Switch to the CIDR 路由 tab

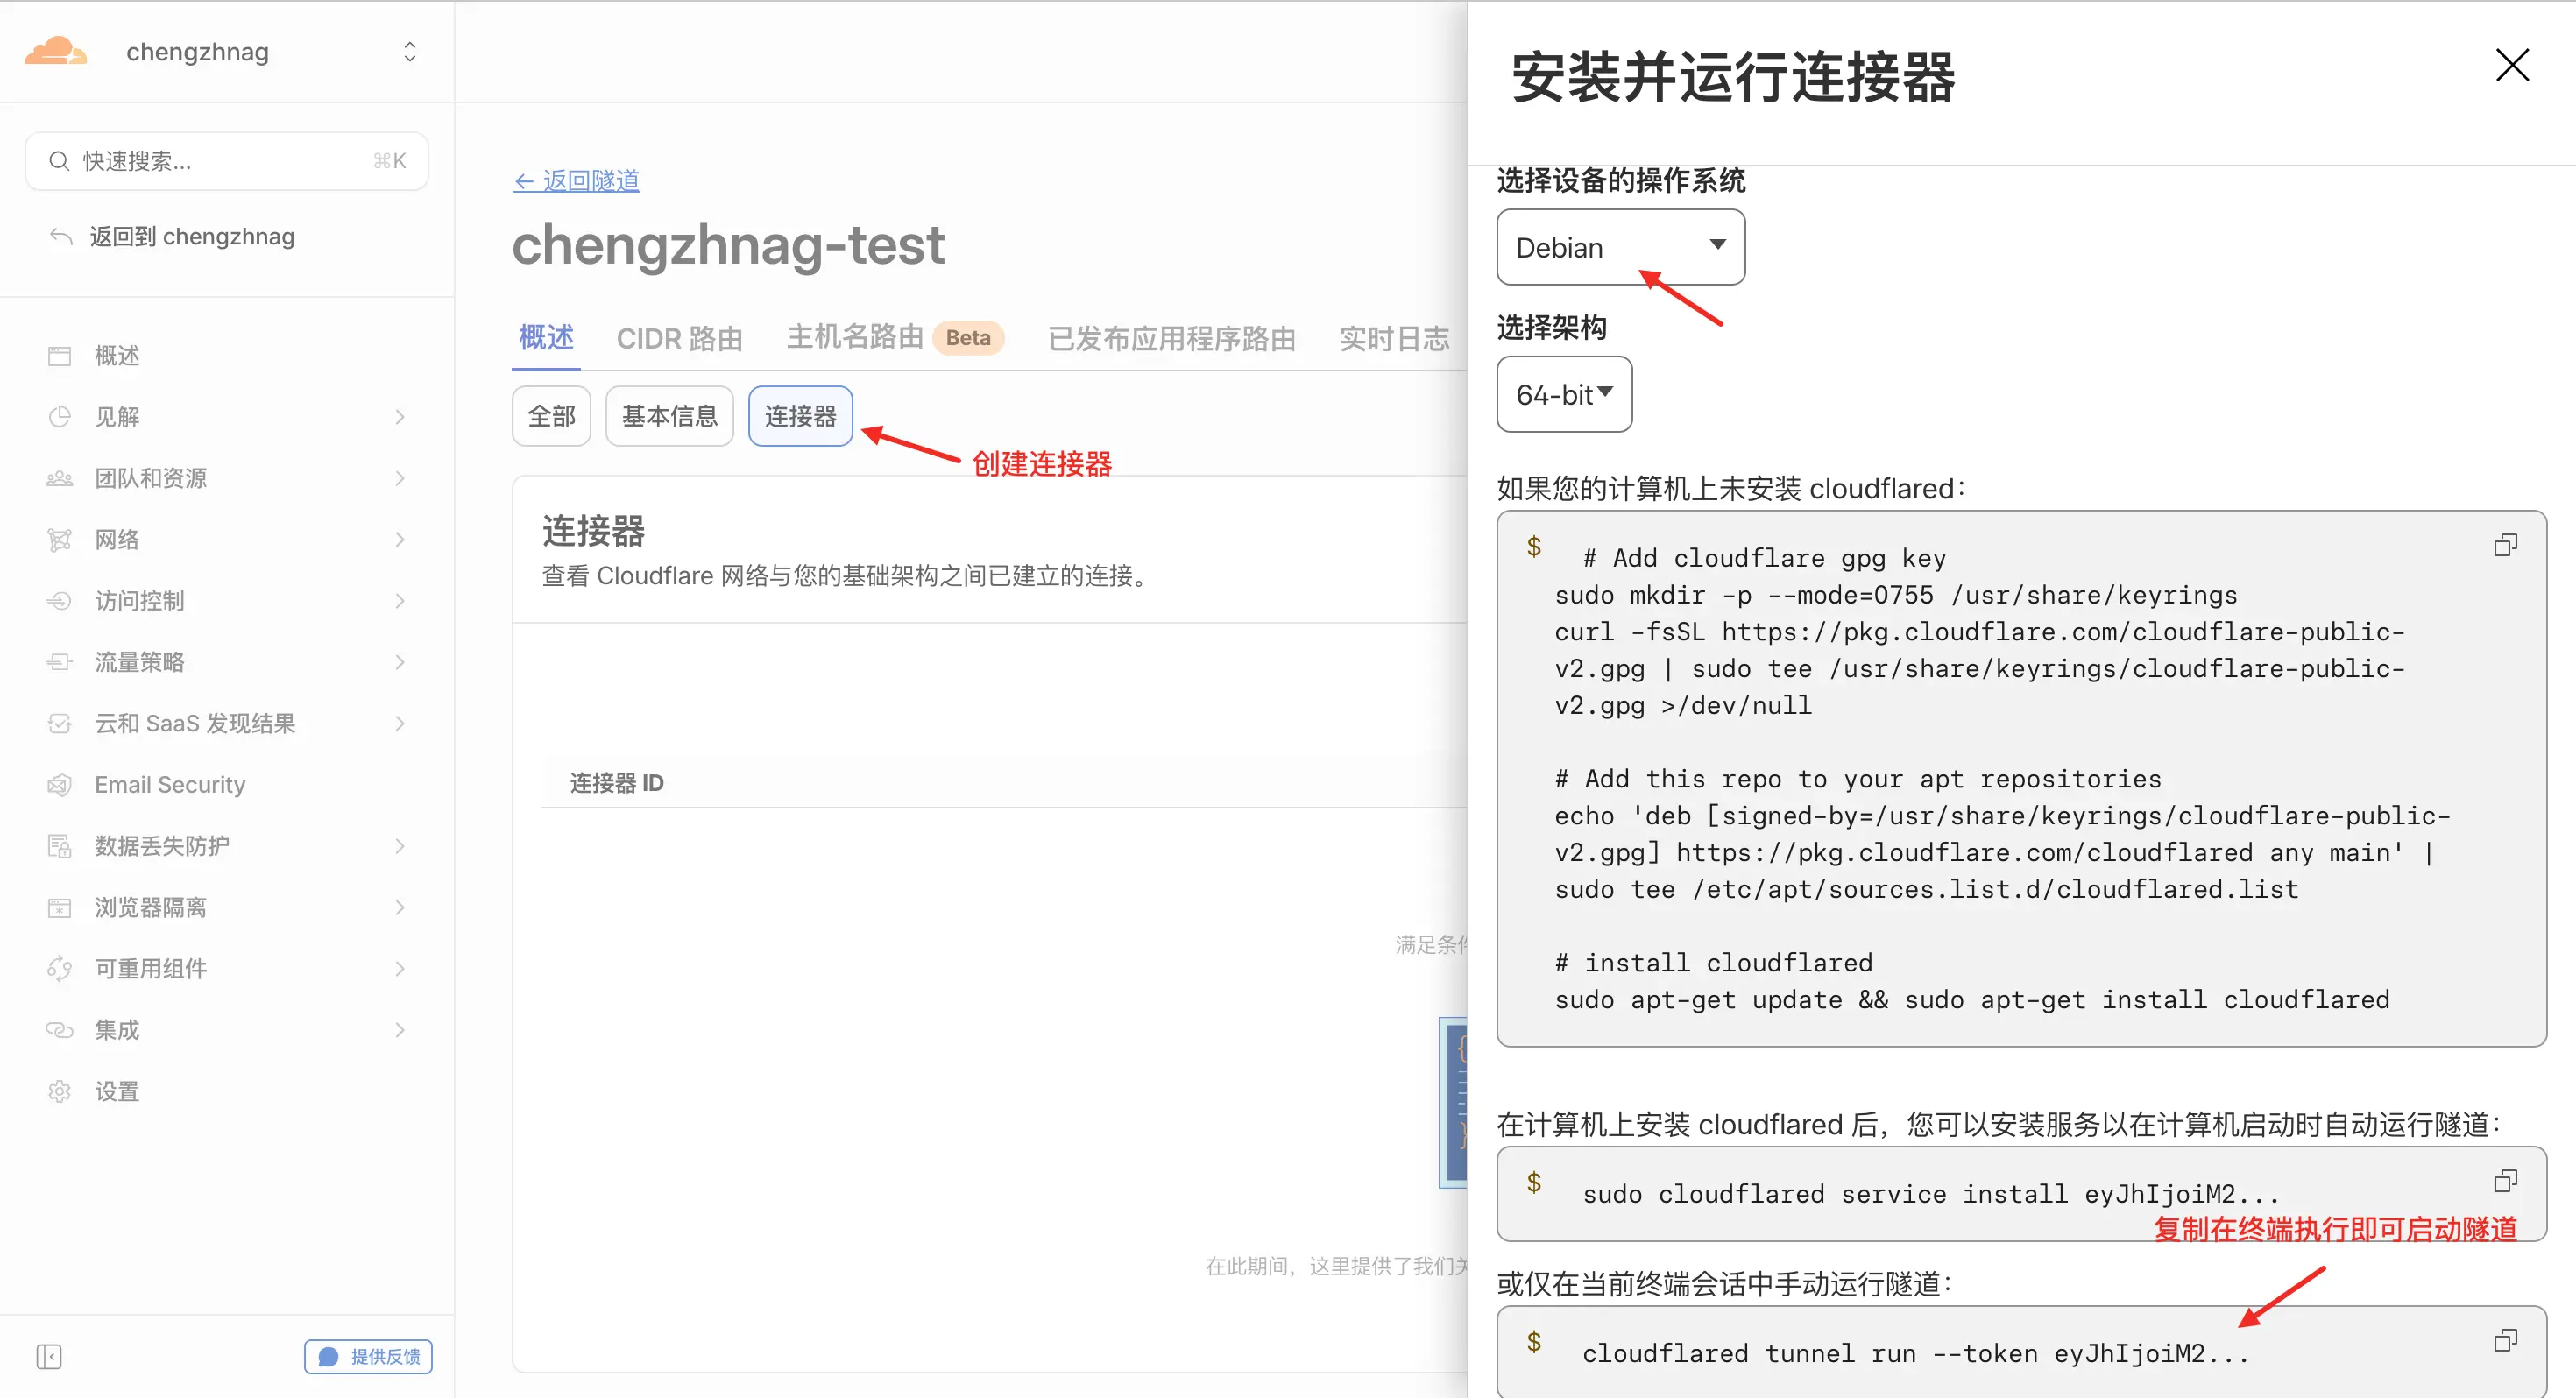(x=679, y=338)
